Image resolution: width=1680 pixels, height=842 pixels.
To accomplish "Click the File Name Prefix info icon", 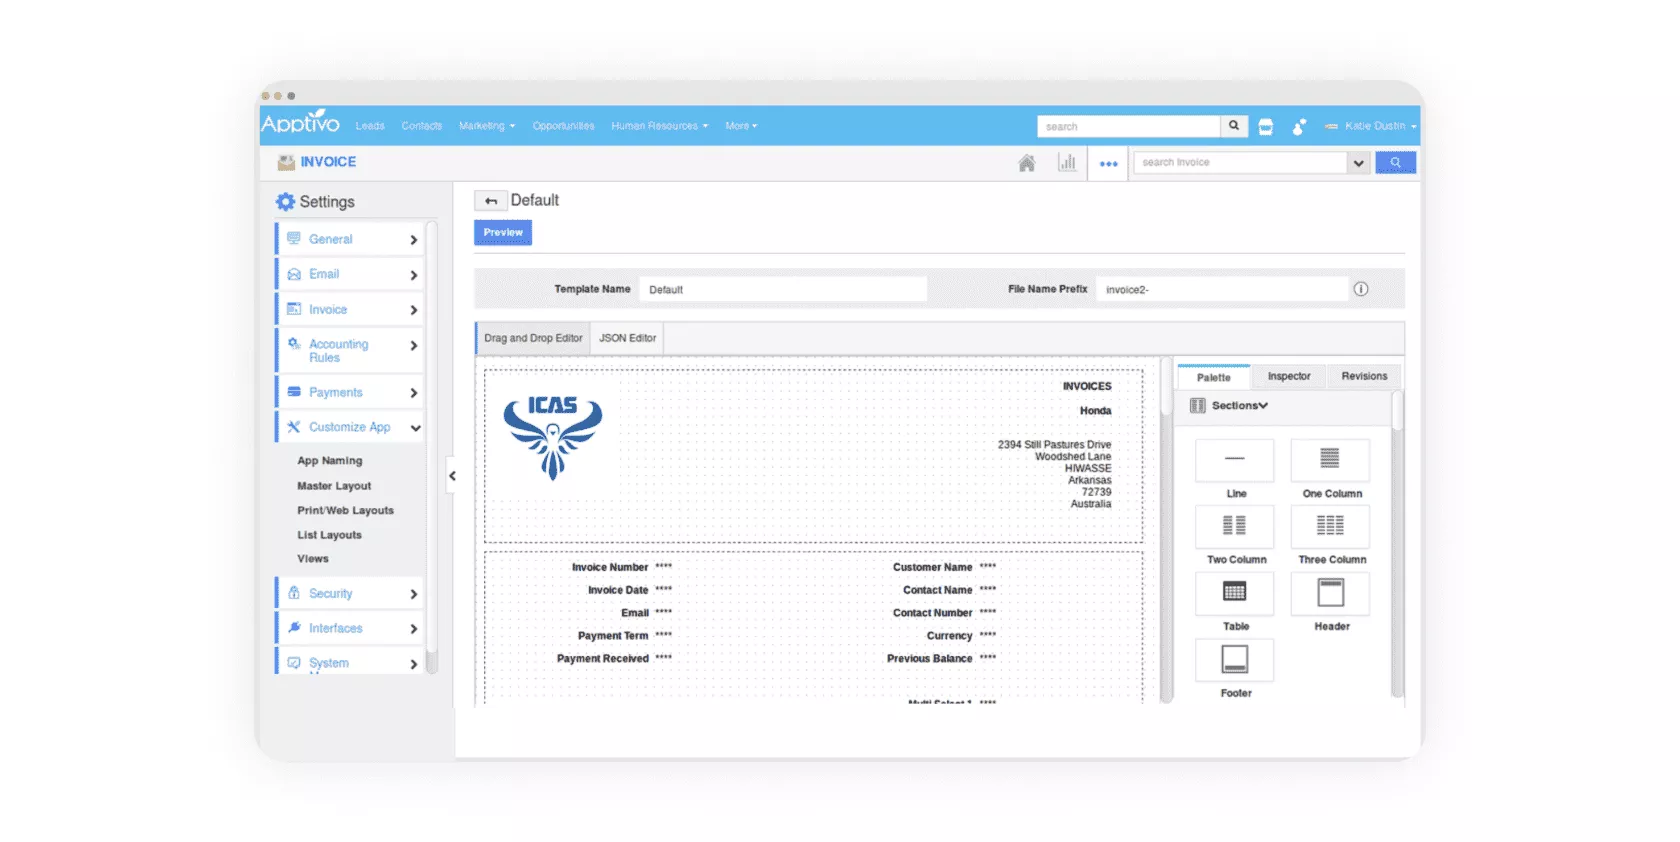I will pos(1361,289).
